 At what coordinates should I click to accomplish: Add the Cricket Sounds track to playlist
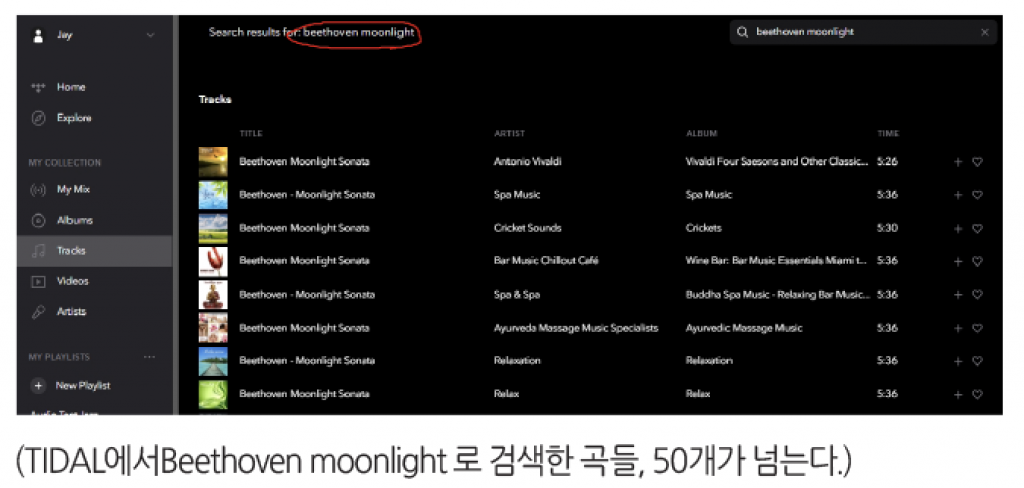tap(958, 229)
